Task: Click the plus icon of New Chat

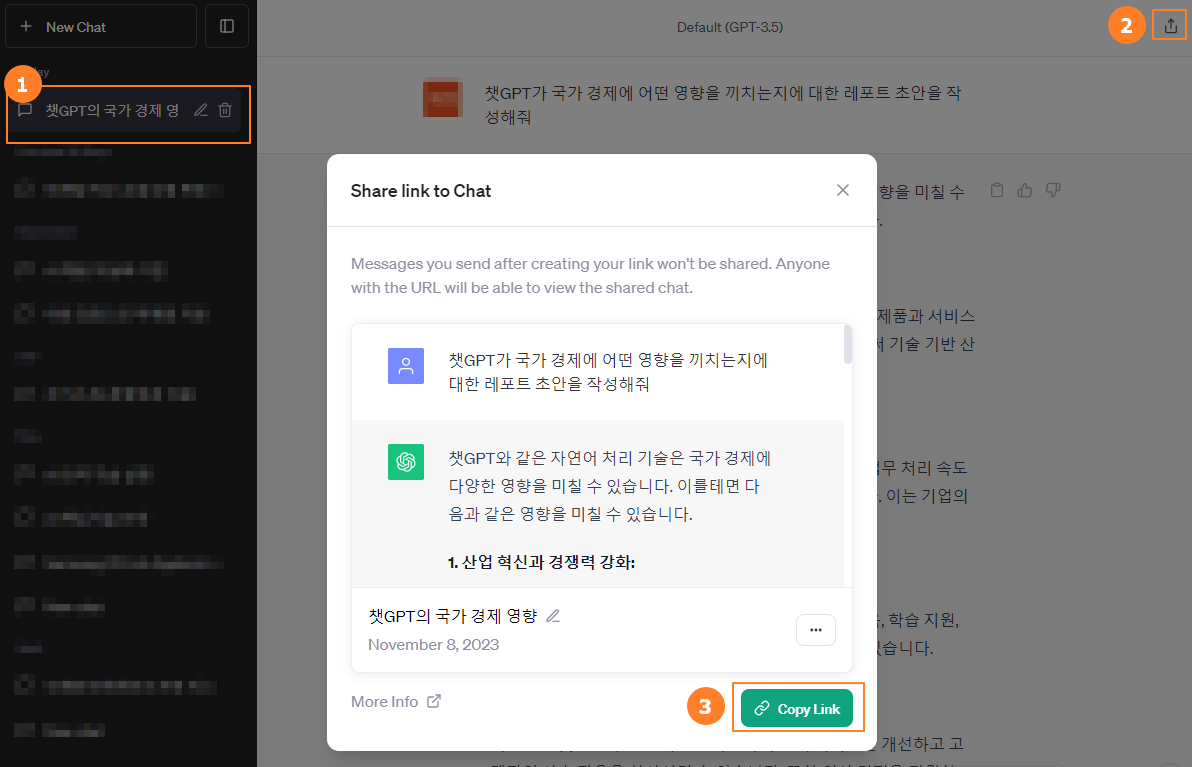Action: pos(26,27)
